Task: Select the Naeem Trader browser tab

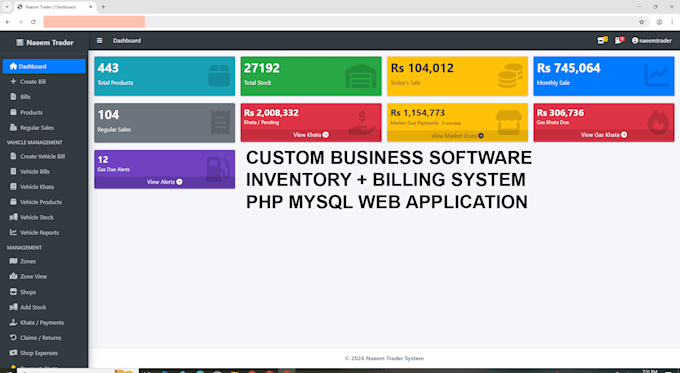Action: tap(56, 7)
